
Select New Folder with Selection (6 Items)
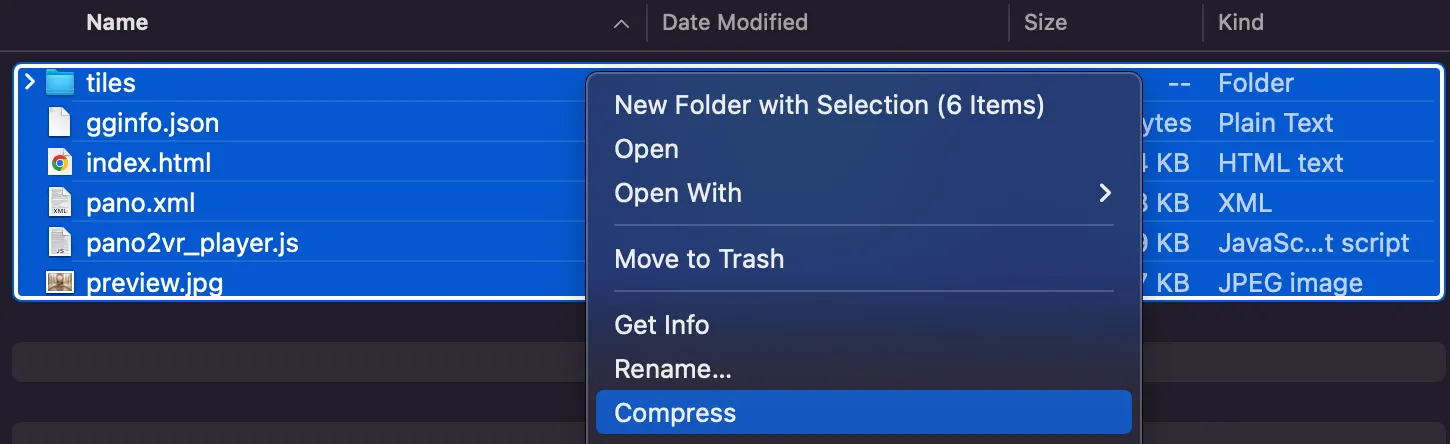(x=829, y=105)
